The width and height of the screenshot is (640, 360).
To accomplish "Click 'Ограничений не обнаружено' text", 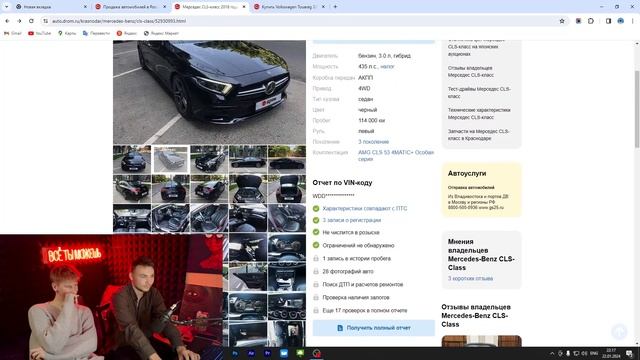I will tap(358, 245).
